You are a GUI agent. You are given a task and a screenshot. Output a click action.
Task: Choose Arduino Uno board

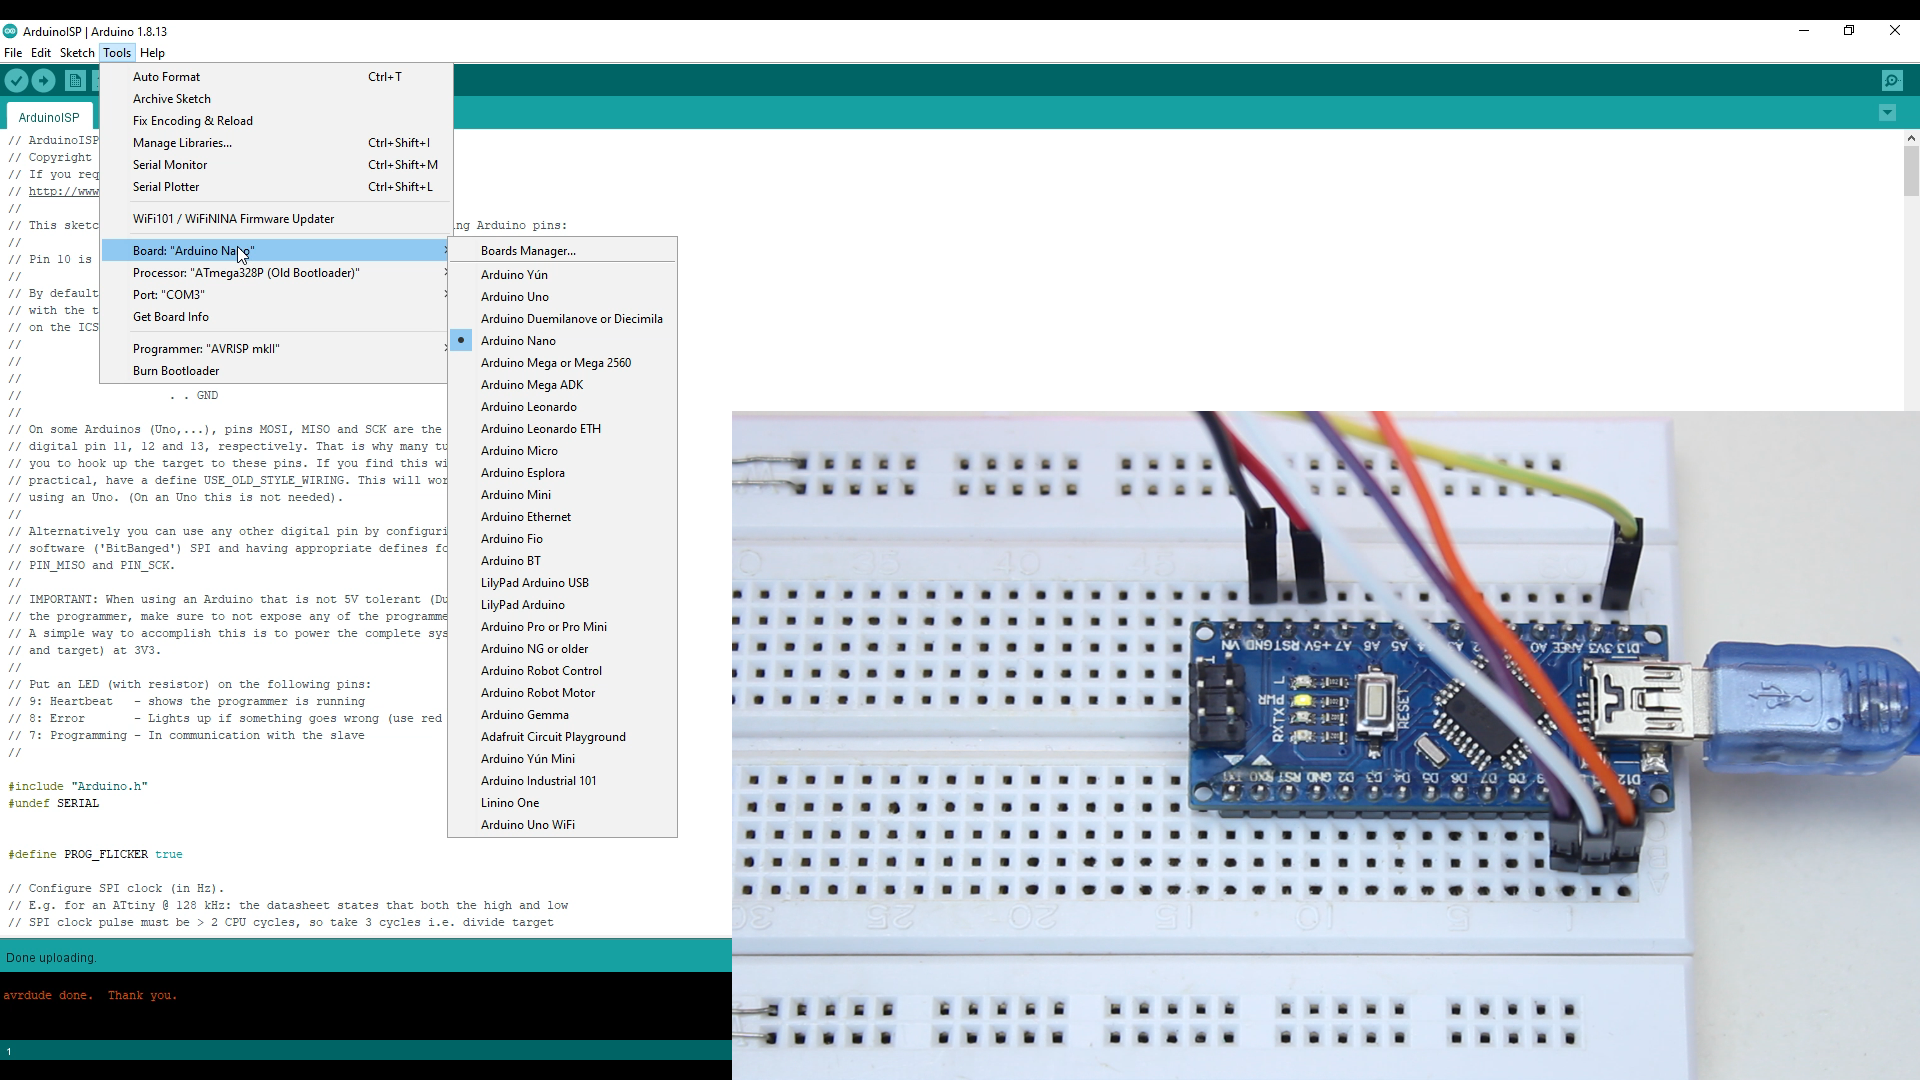point(514,297)
